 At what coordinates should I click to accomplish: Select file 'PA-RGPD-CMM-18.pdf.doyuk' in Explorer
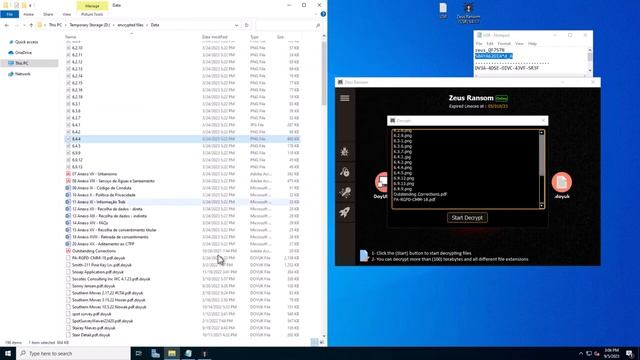pos(98,258)
